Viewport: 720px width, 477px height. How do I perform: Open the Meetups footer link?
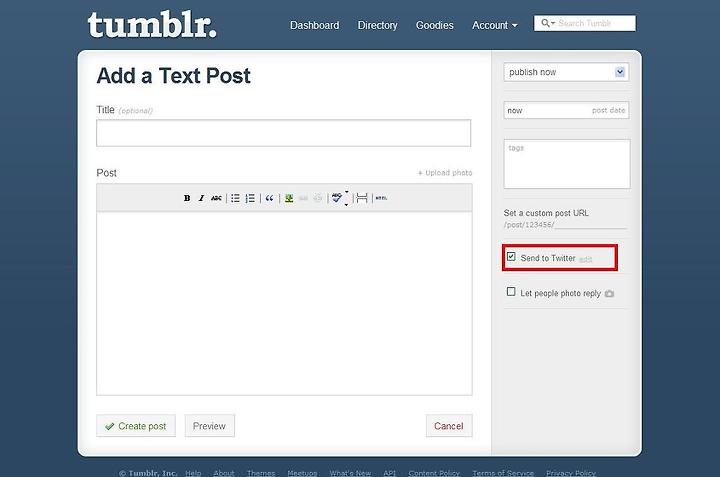pos(302,472)
